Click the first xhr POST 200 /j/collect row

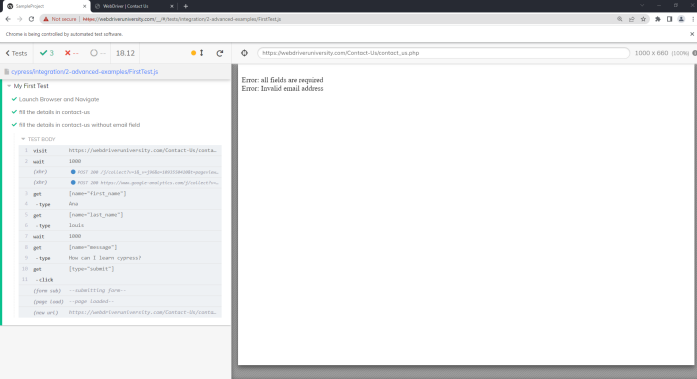coord(120,172)
